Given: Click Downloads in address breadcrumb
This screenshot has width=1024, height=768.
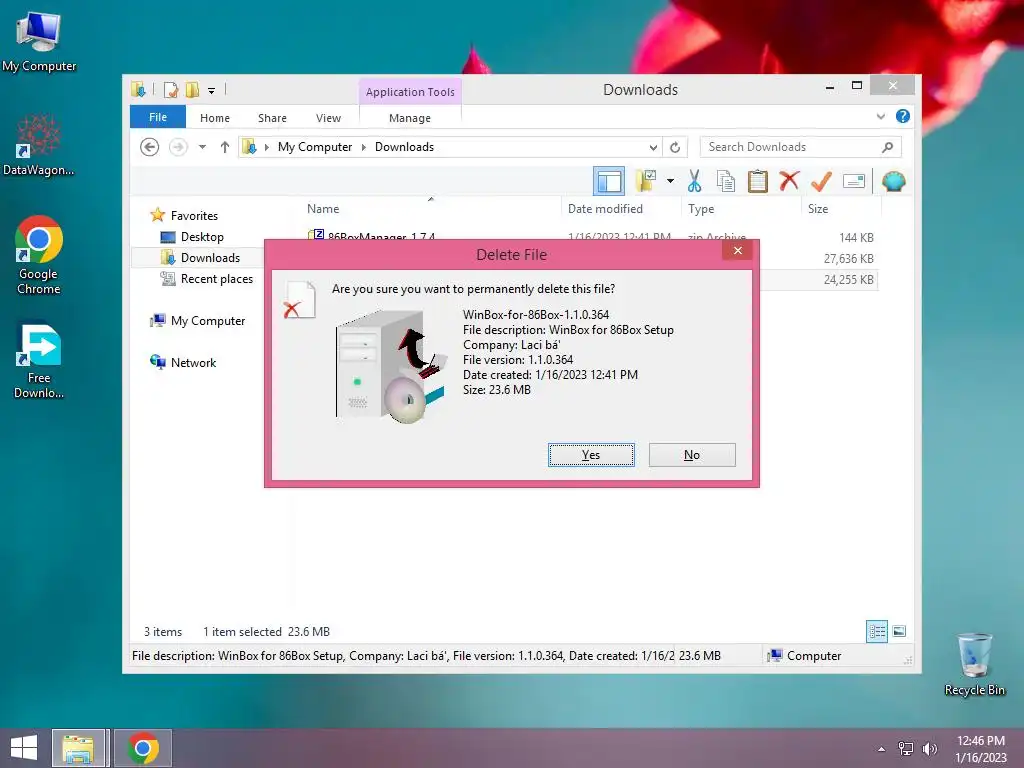Looking at the screenshot, I should pos(404,147).
